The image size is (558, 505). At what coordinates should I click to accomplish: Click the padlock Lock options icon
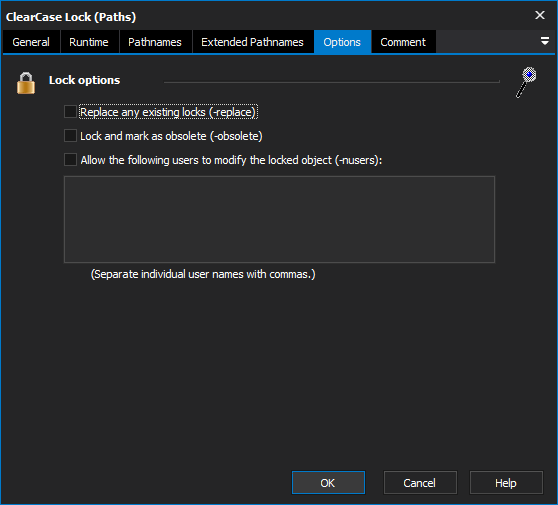tap(26, 83)
